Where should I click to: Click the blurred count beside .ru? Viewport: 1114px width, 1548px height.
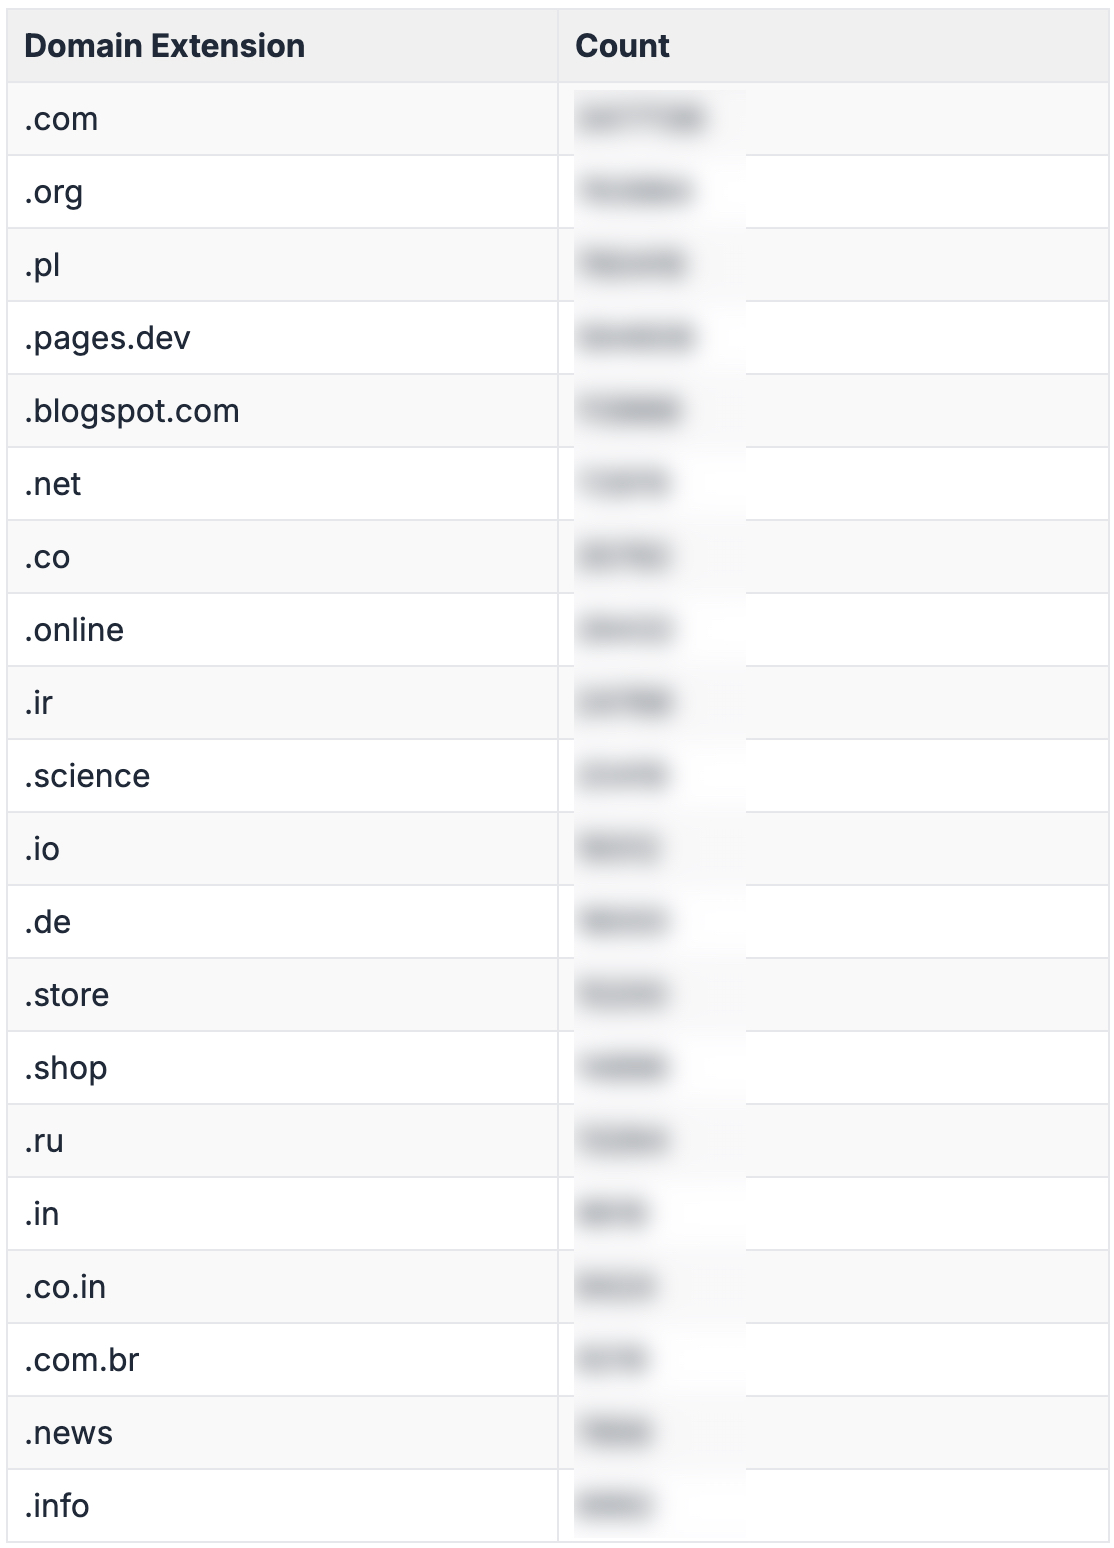(623, 1141)
